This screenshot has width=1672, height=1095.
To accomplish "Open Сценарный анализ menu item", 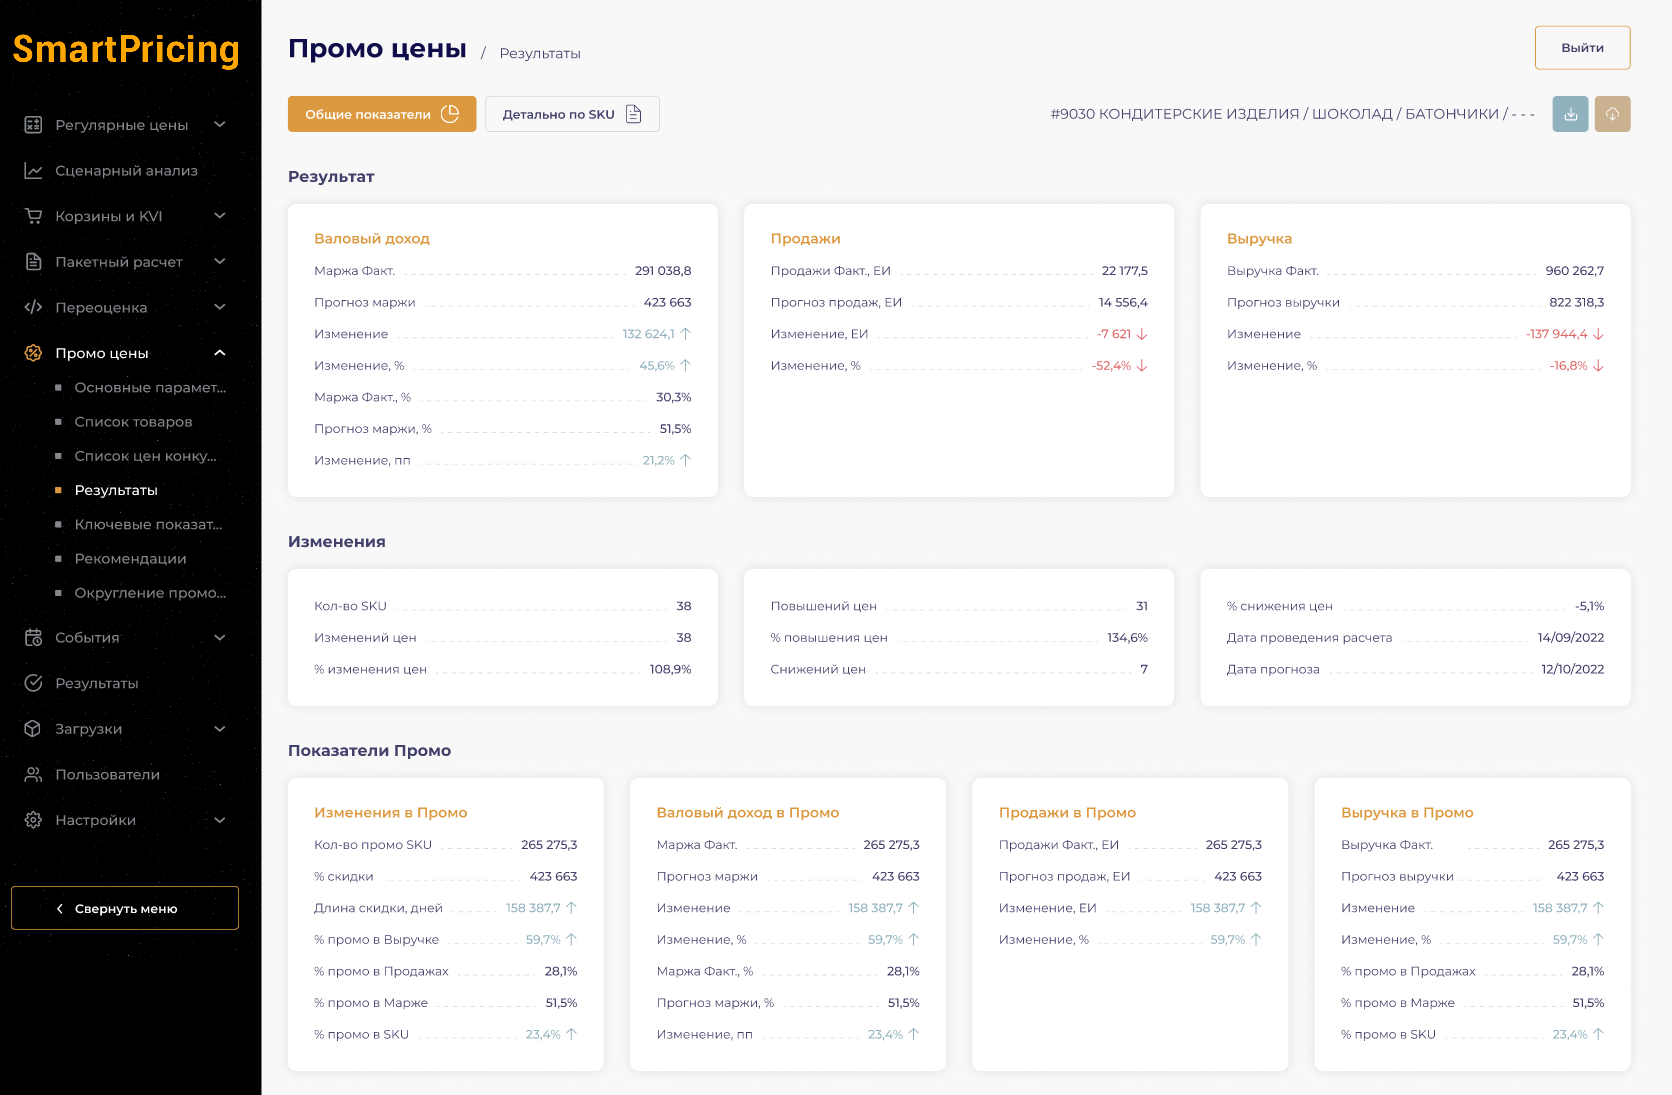I will coord(126,171).
